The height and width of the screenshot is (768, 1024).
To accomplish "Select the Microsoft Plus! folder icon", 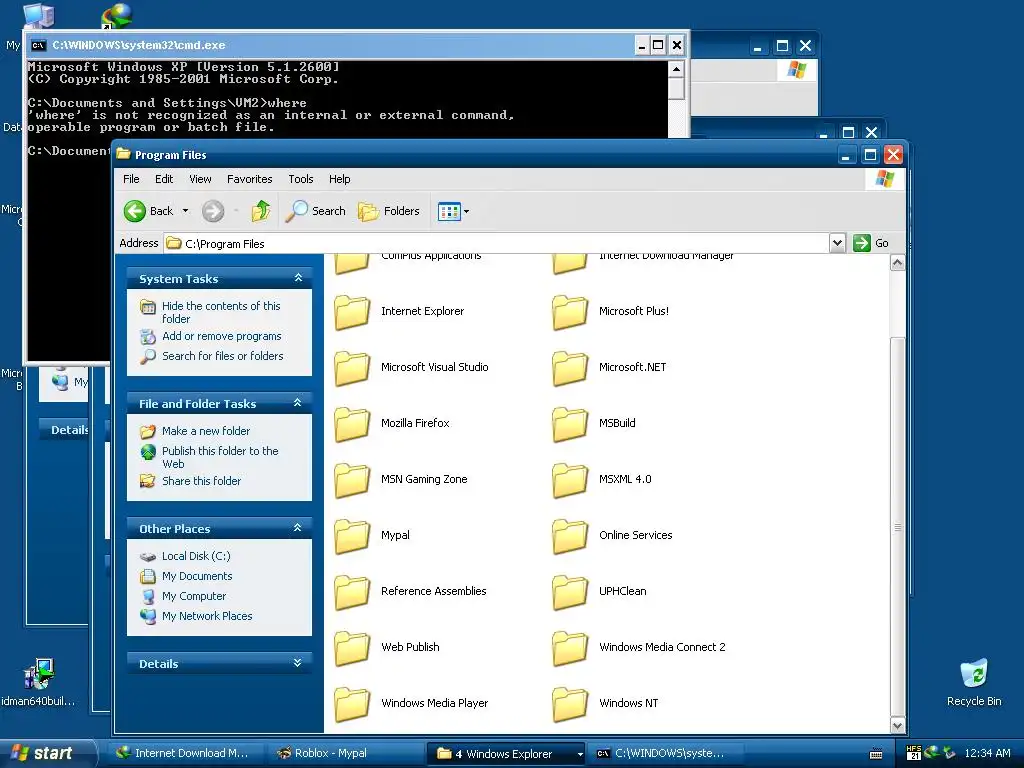I will click(x=570, y=312).
